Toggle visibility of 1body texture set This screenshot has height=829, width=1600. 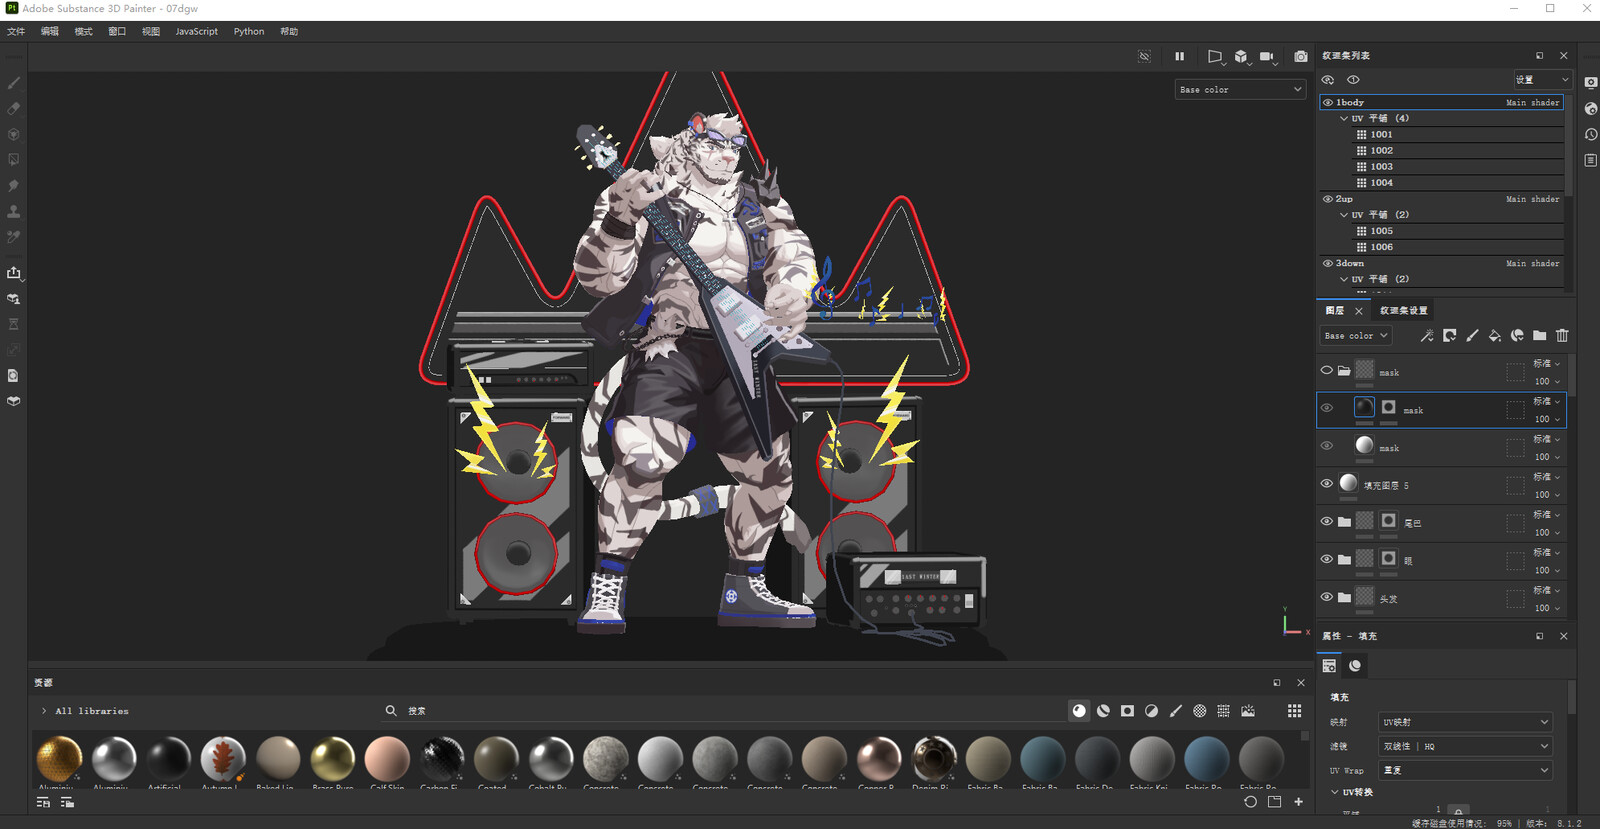pos(1328,102)
